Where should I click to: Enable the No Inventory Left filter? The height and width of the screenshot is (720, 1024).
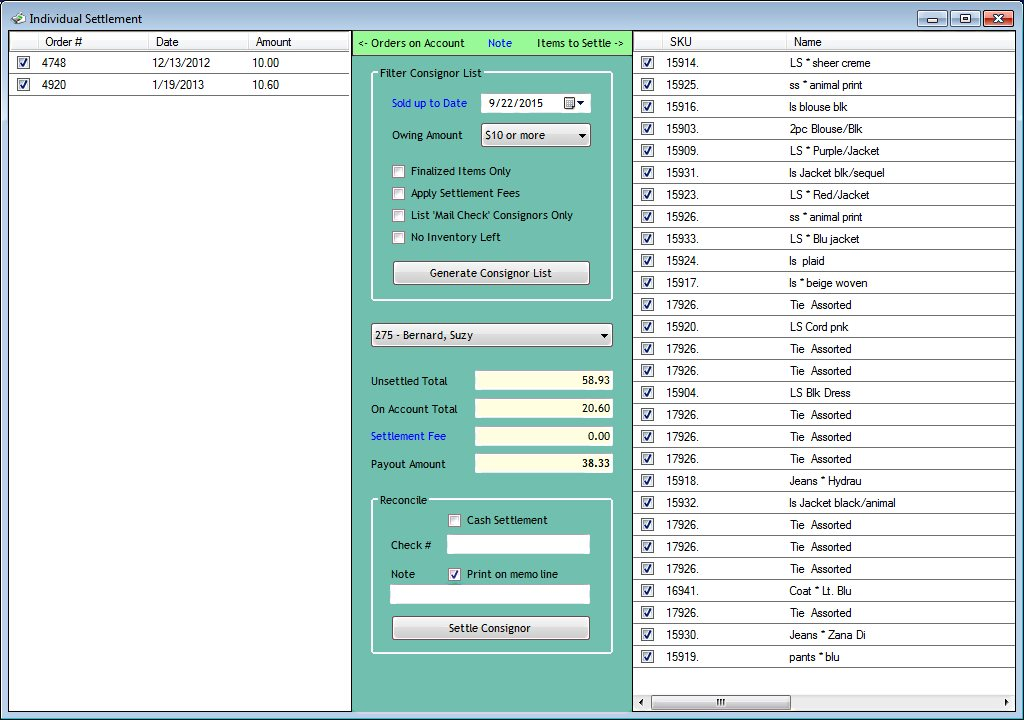pyautogui.click(x=398, y=237)
